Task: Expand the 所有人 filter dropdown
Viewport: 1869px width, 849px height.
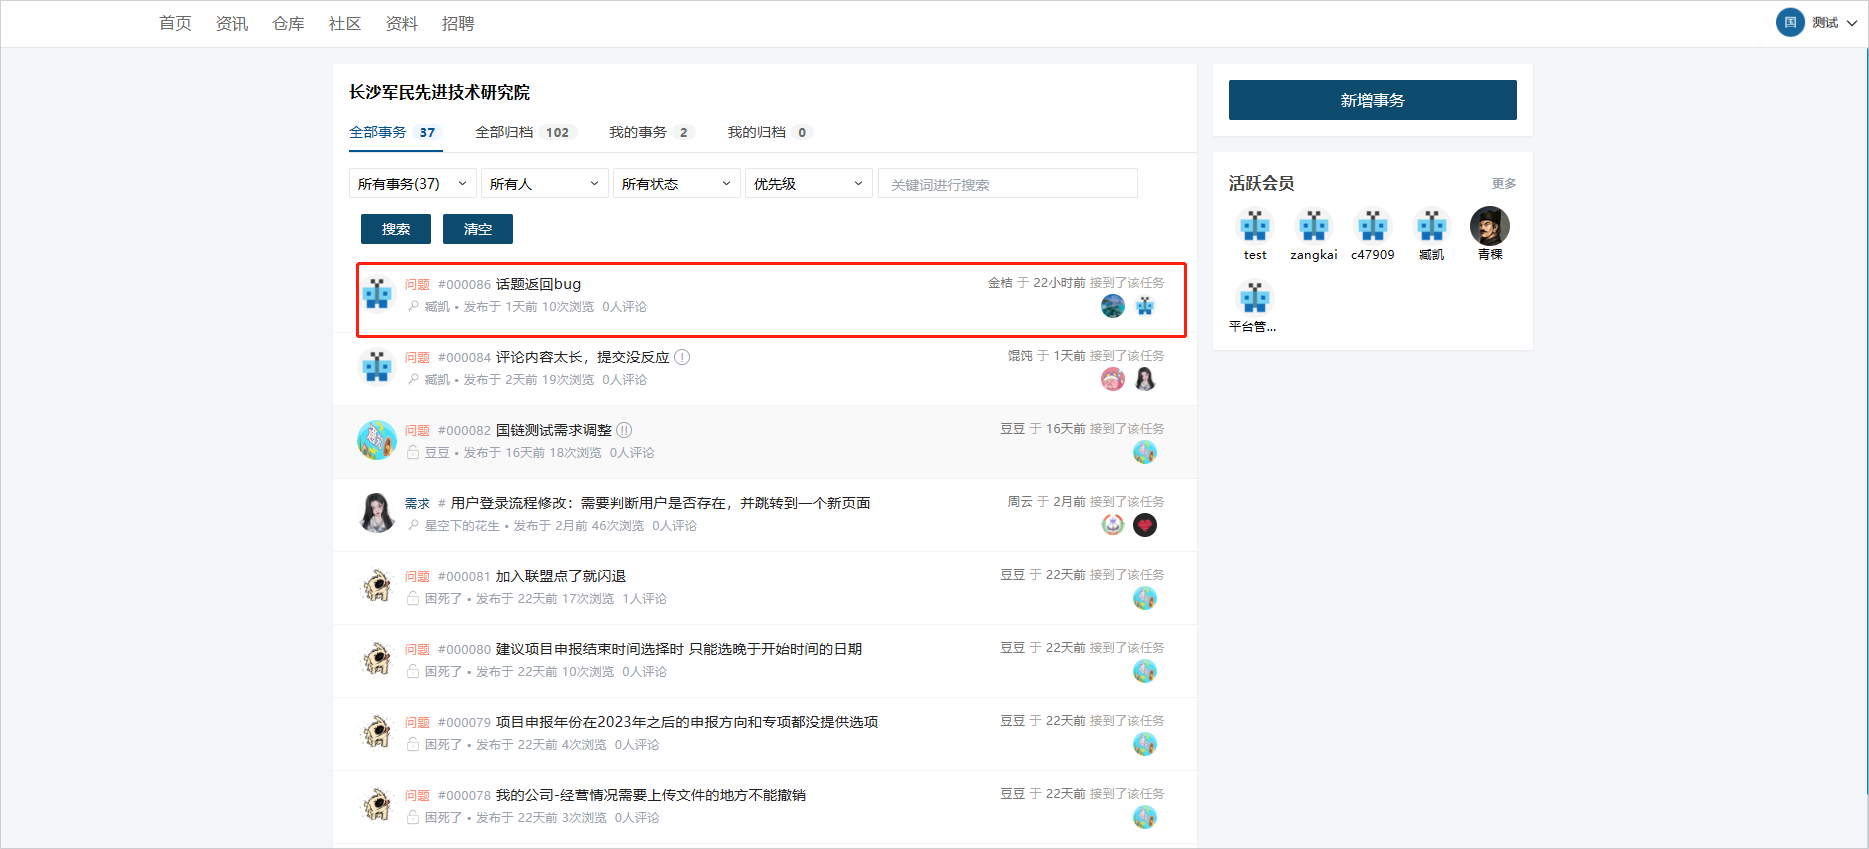Action: click(544, 184)
